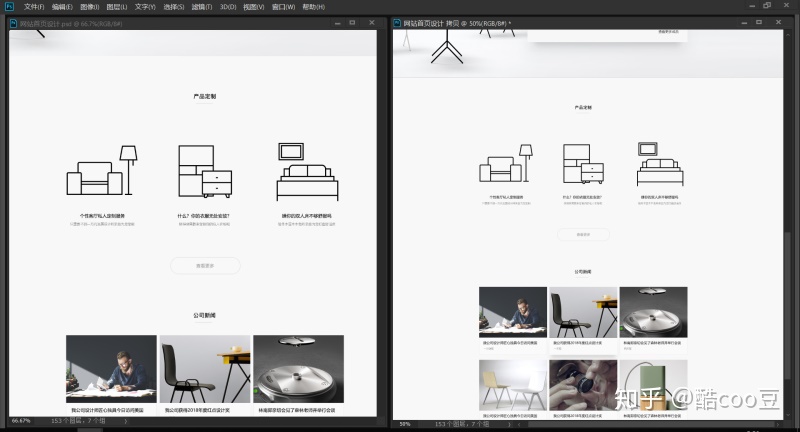The height and width of the screenshot is (432, 800).
Task: Click the bed icon in left document
Action: [307, 172]
